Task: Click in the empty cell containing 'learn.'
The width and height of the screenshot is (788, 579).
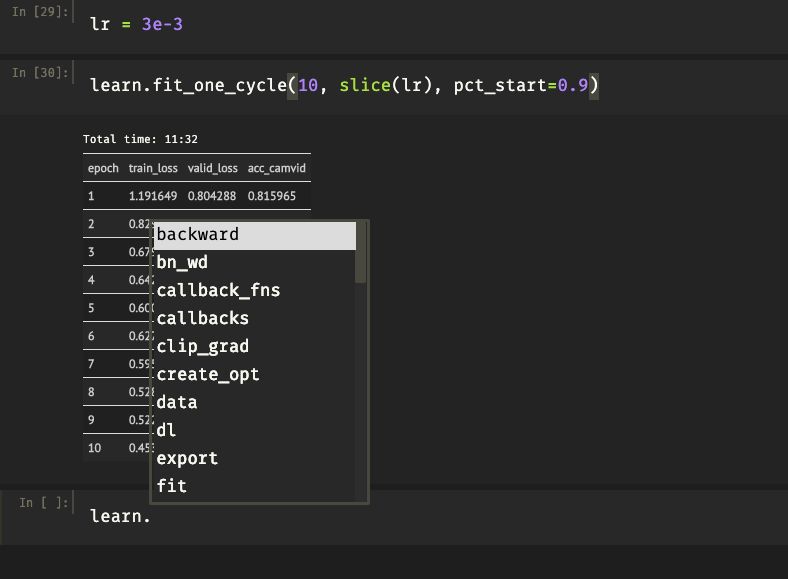Action: (x=430, y=517)
